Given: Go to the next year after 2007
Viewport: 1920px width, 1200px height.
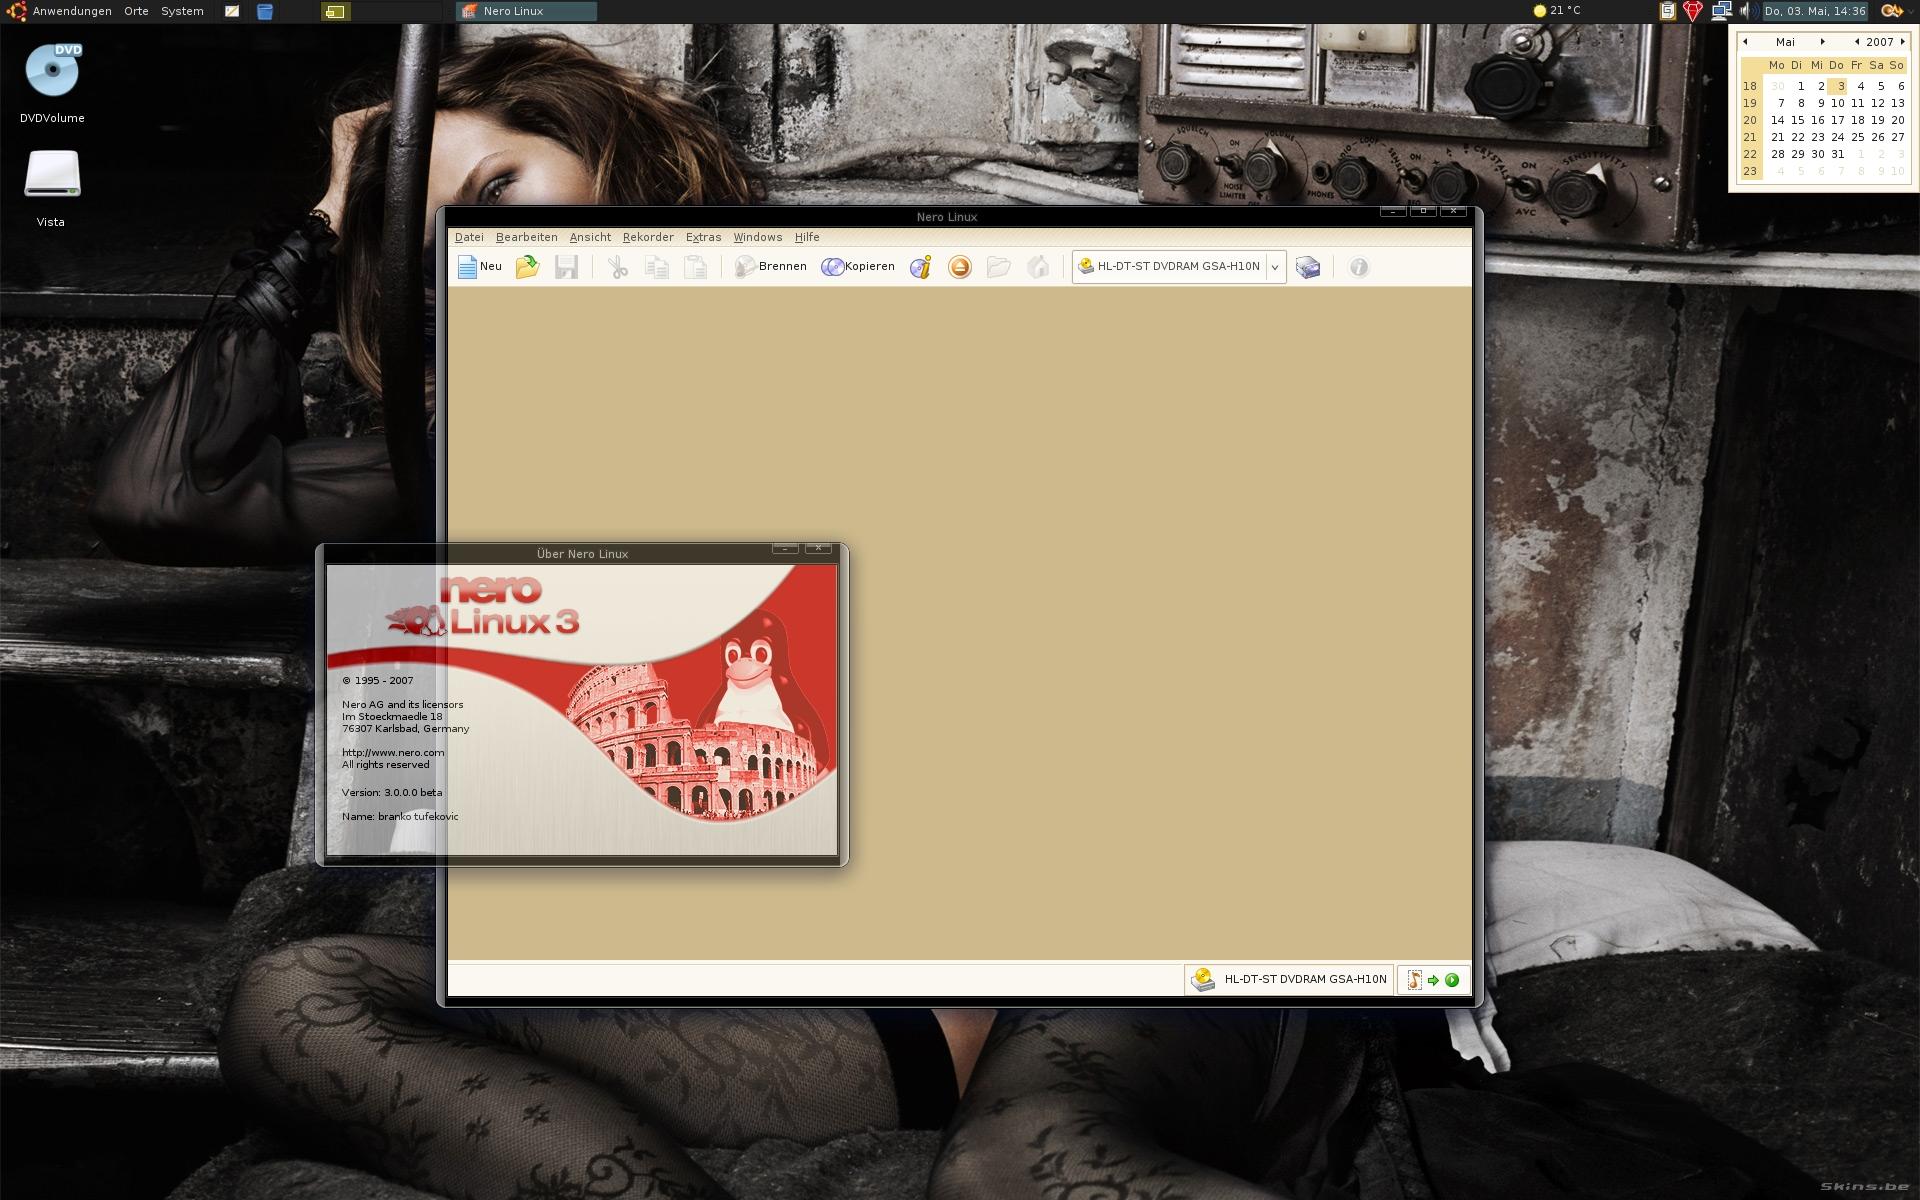Looking at the screenshot, I should point(1903,42).
